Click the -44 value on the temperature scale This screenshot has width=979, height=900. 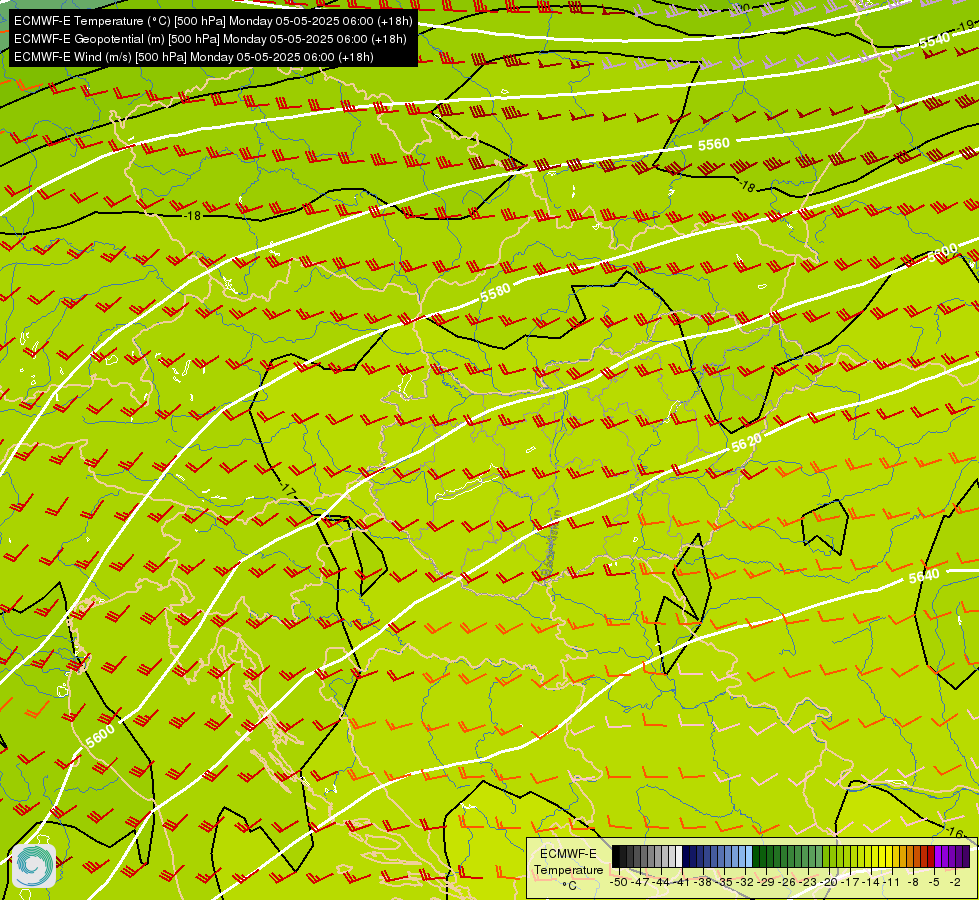pos(661,883)
